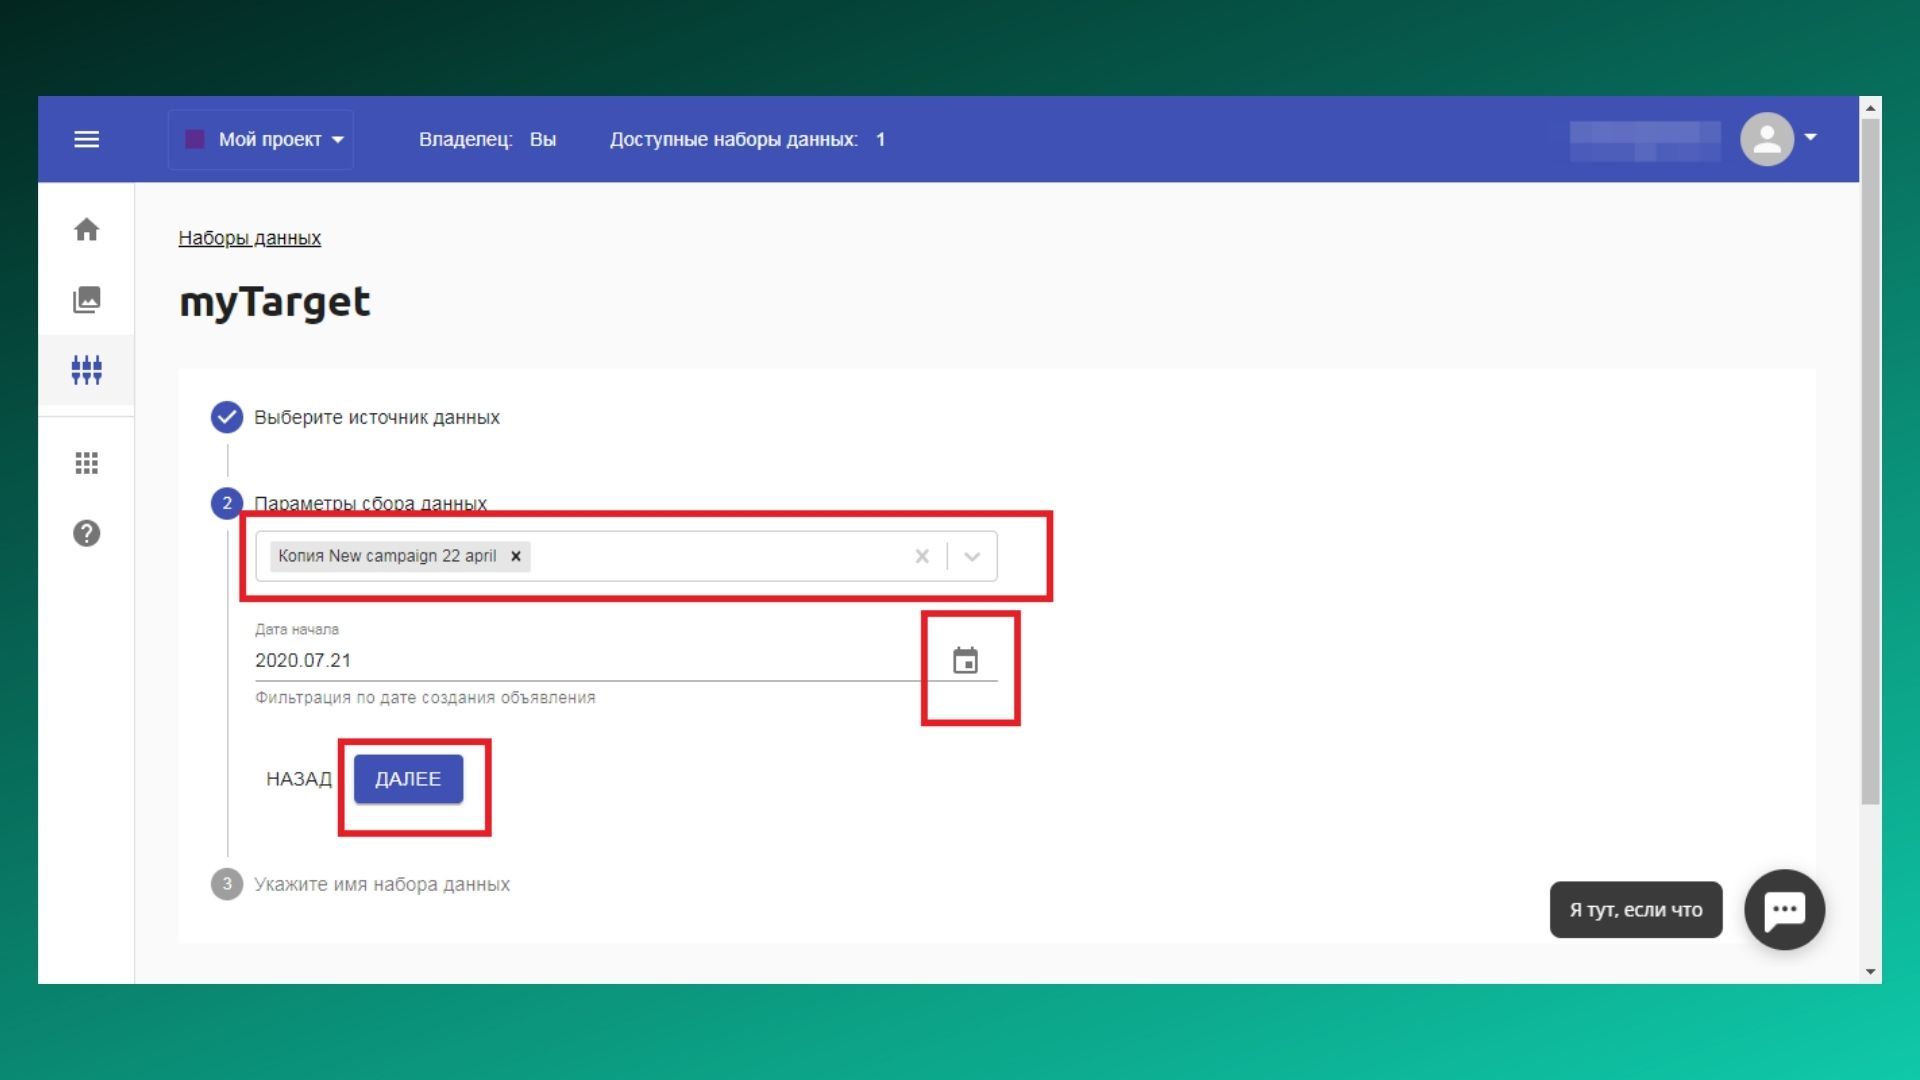The image size is (1920, 1080).
Task: Expand the campaign selection dropdown chevron
Action: click(x=972, y=556)
